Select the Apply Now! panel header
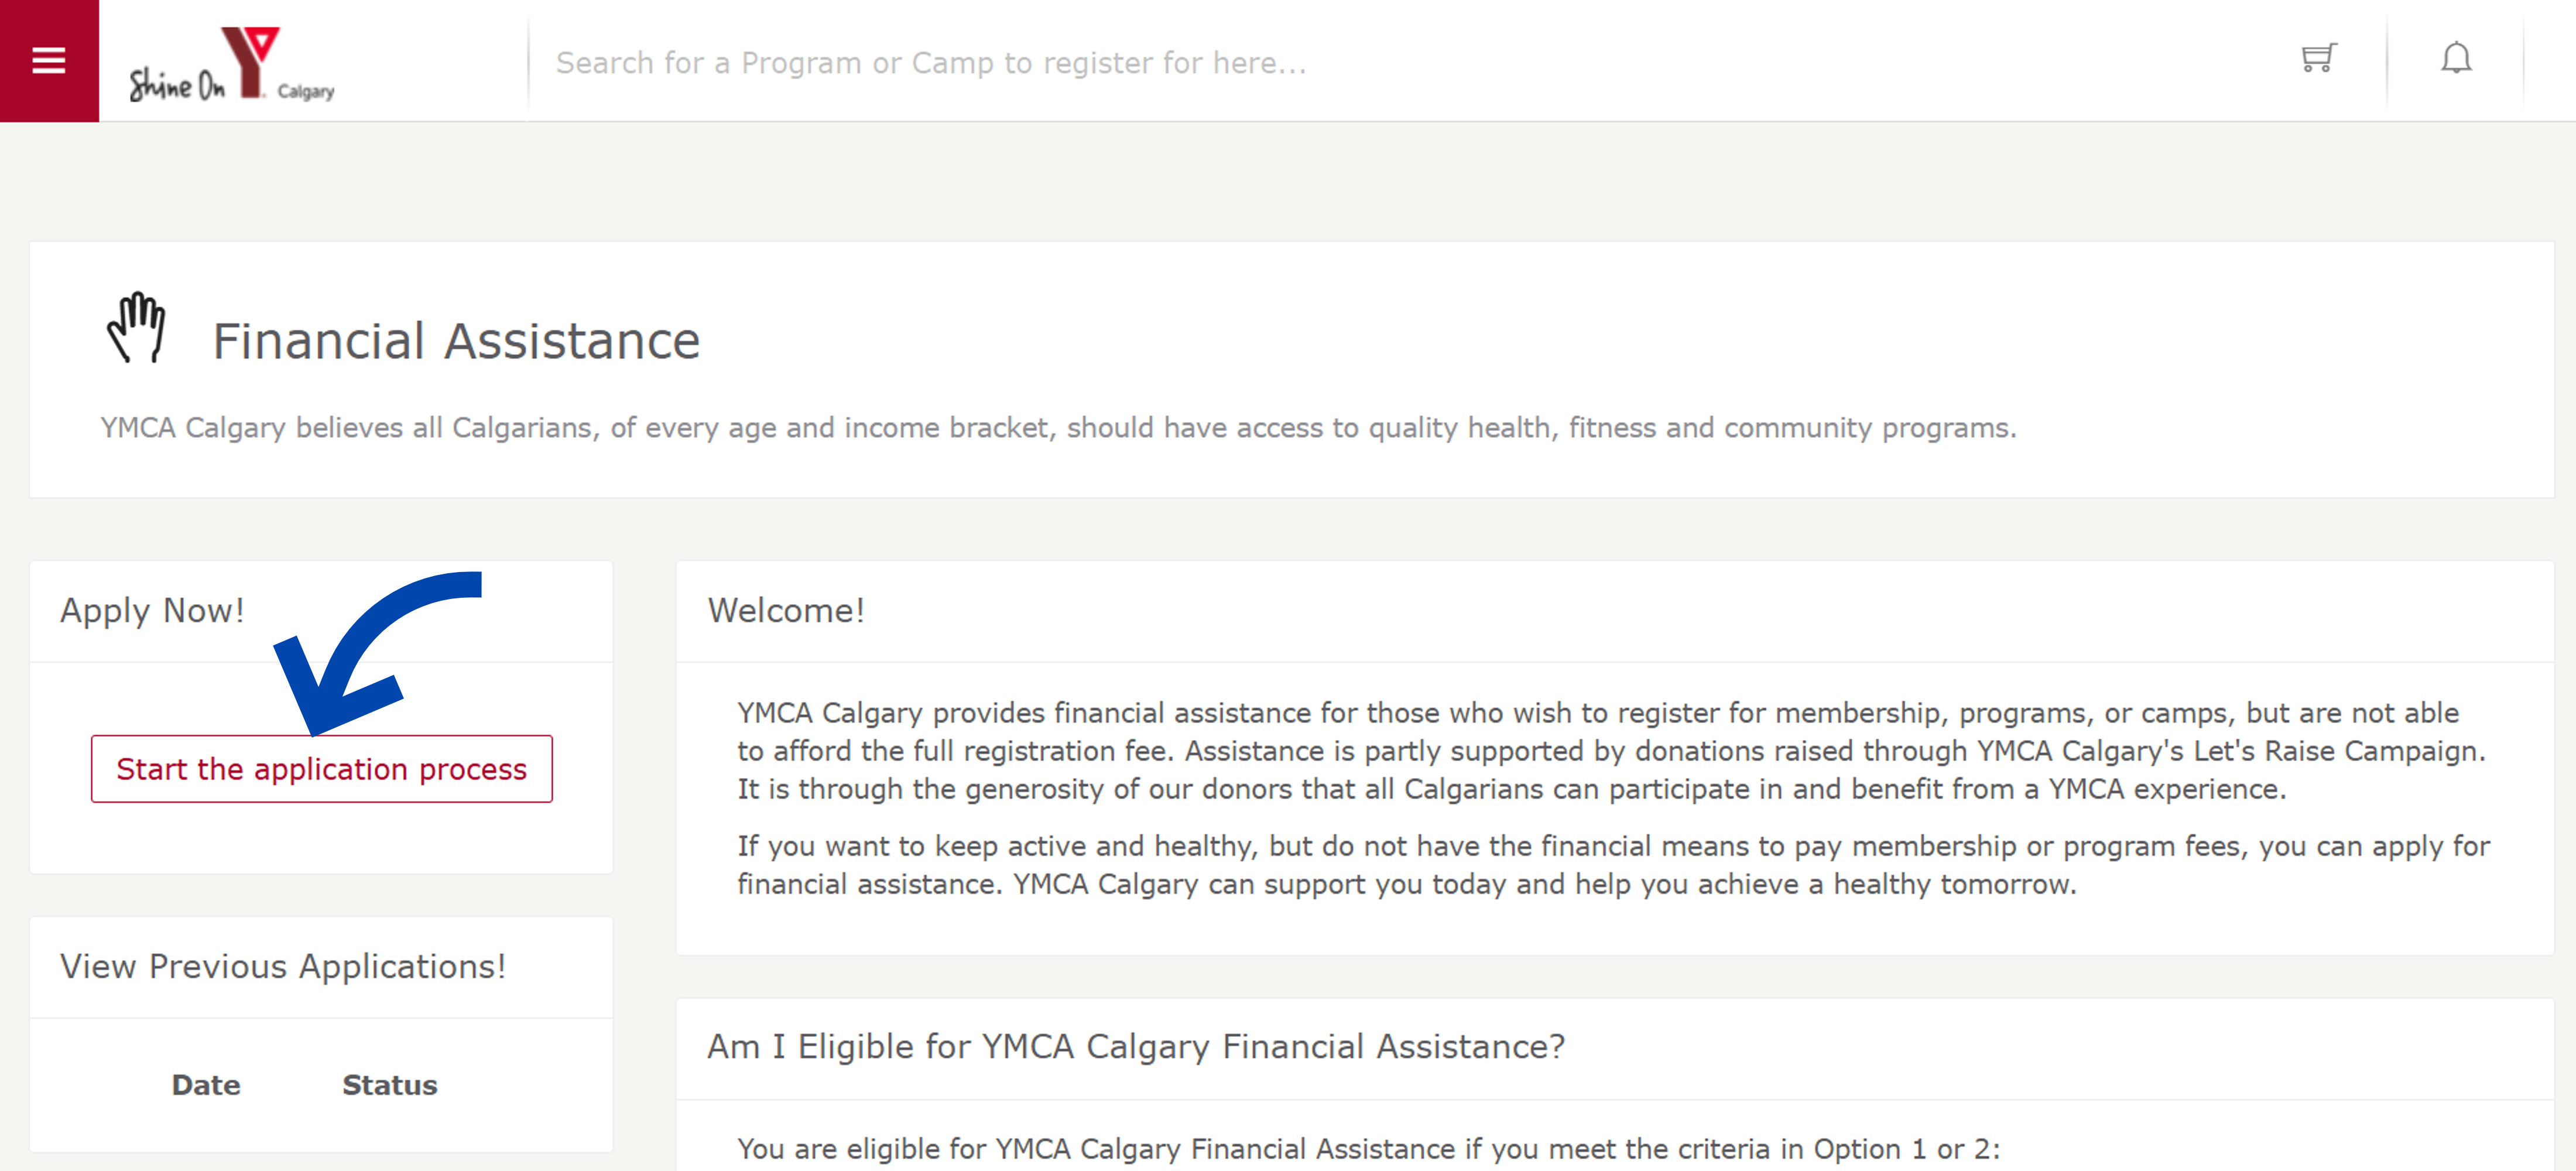Image resolution: width=2576 pixels, height=1171 pixels. click(152, 611)
